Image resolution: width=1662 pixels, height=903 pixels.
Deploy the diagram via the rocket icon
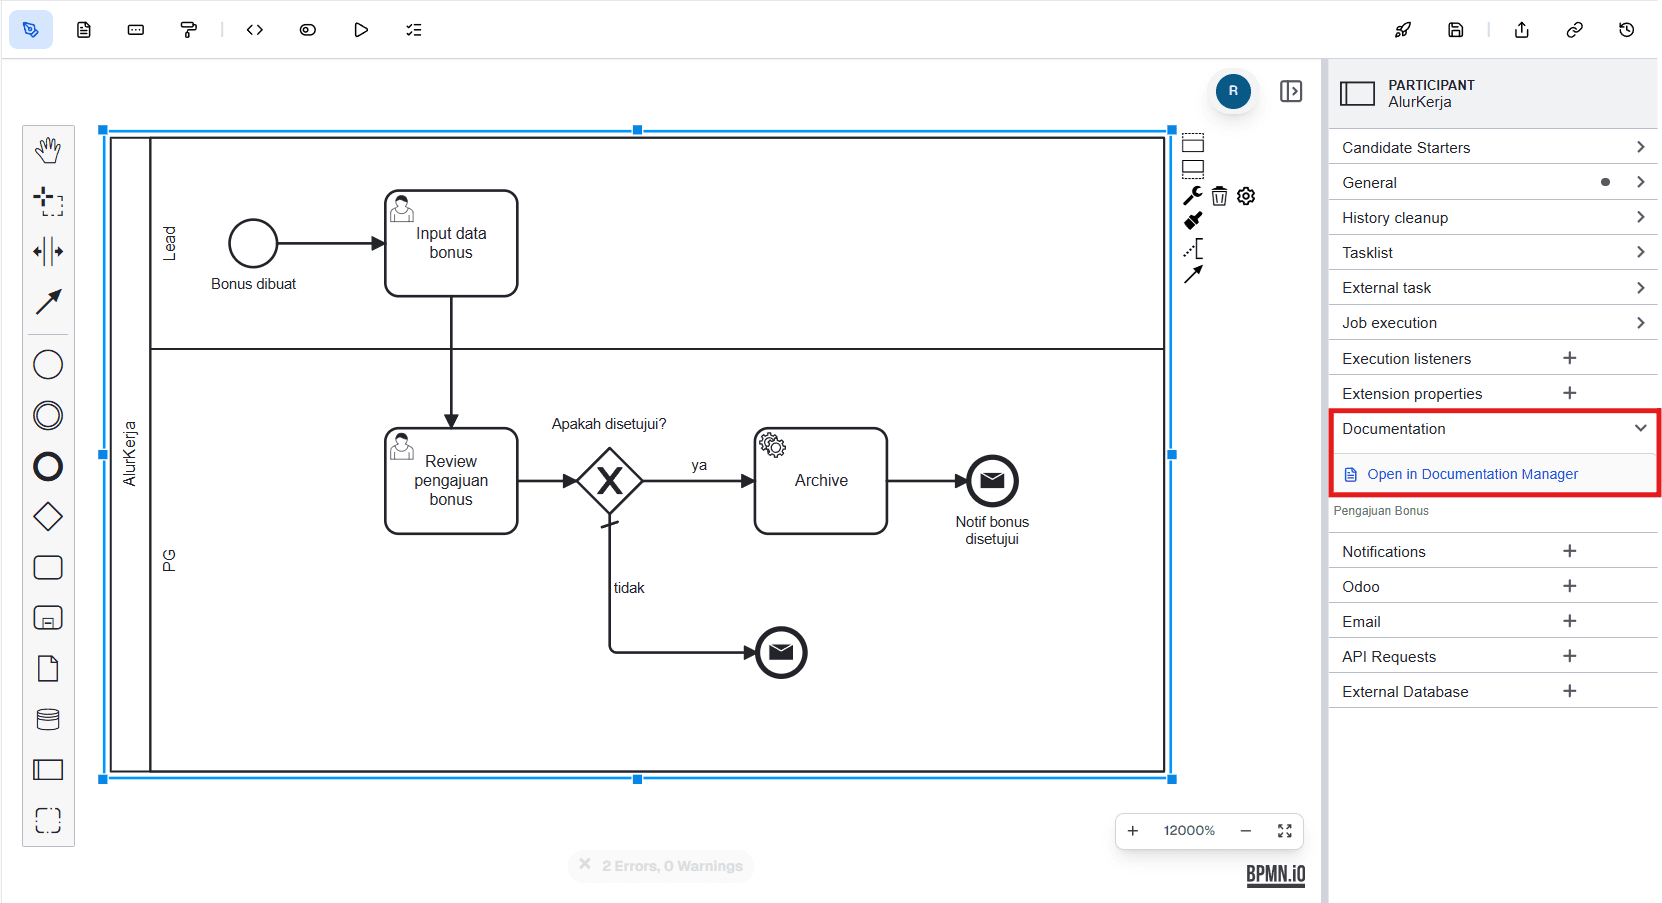(x=1403, y=30)
